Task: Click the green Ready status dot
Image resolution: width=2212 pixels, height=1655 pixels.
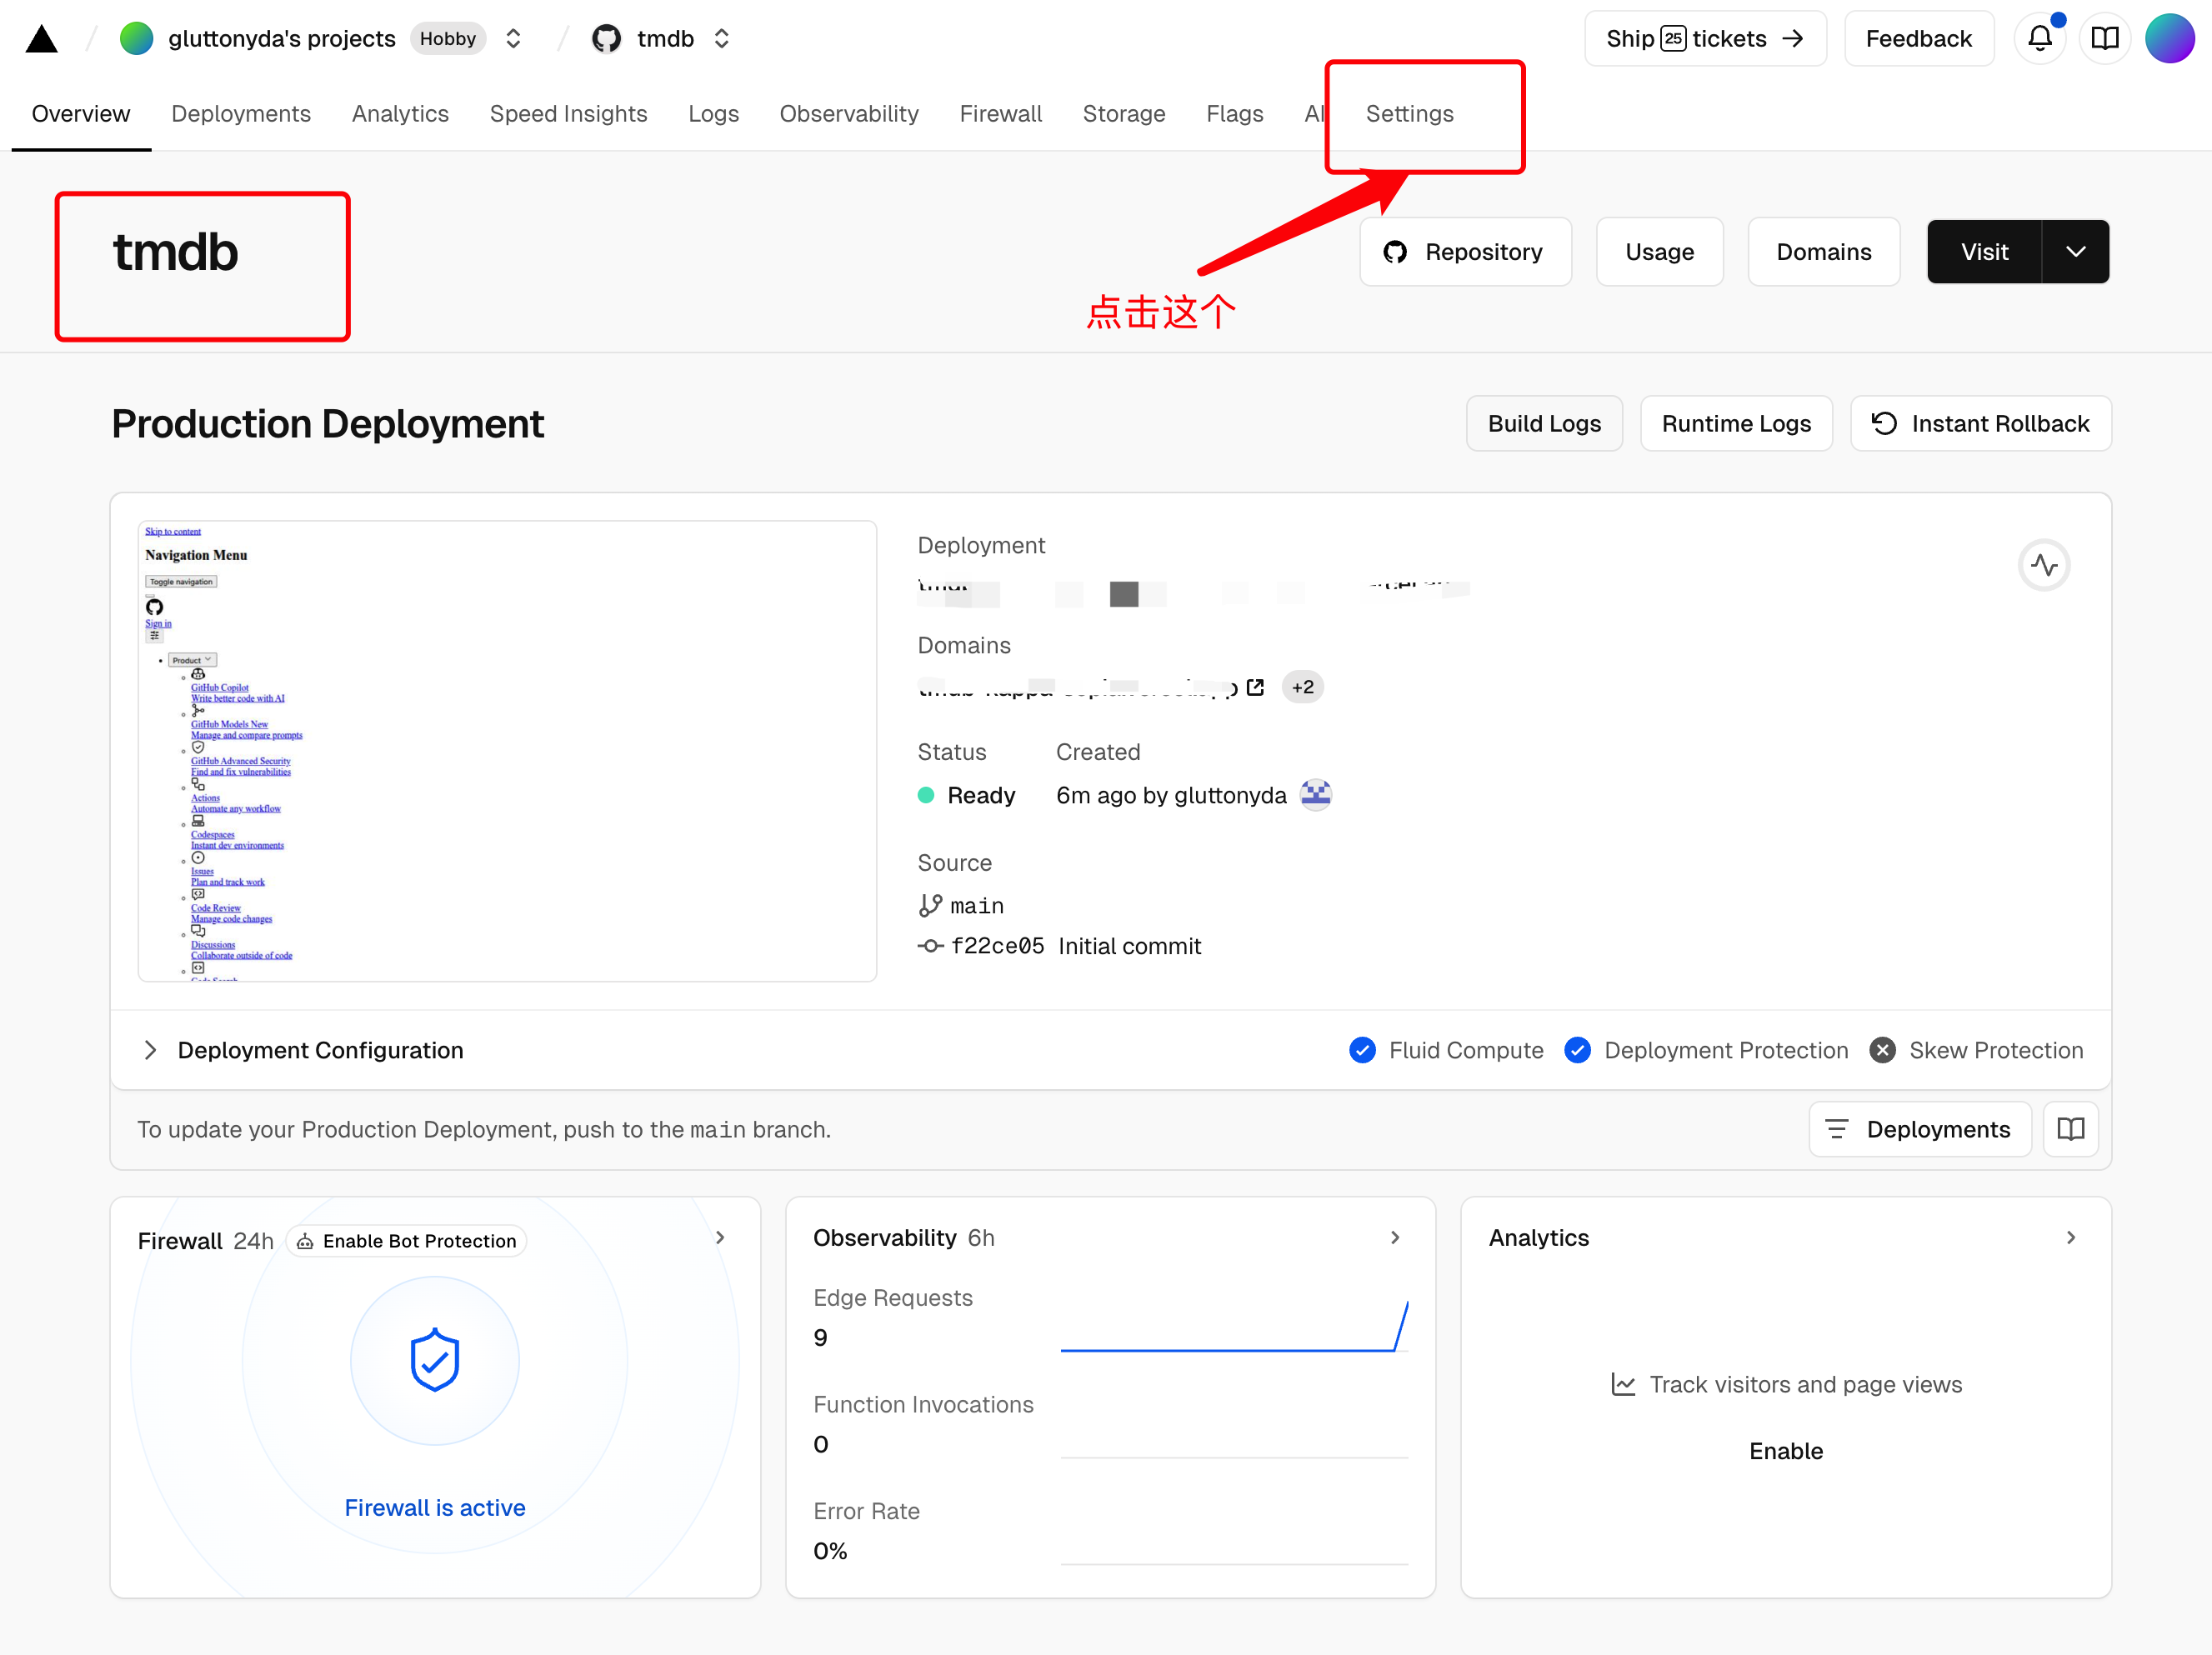Action: [x=926, y=795]
